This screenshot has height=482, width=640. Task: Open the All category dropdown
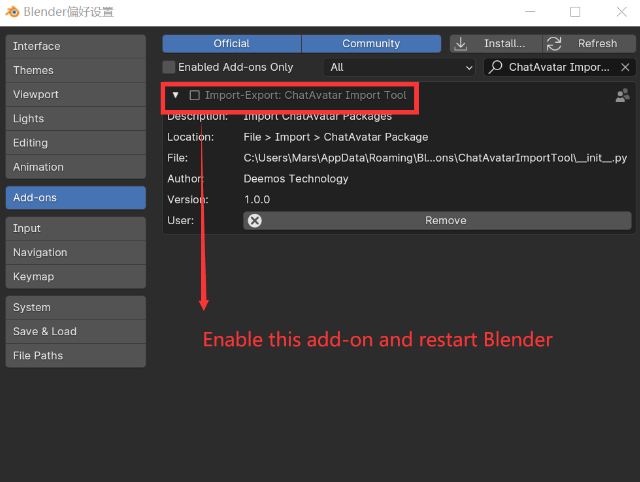(x=399, y=67)
